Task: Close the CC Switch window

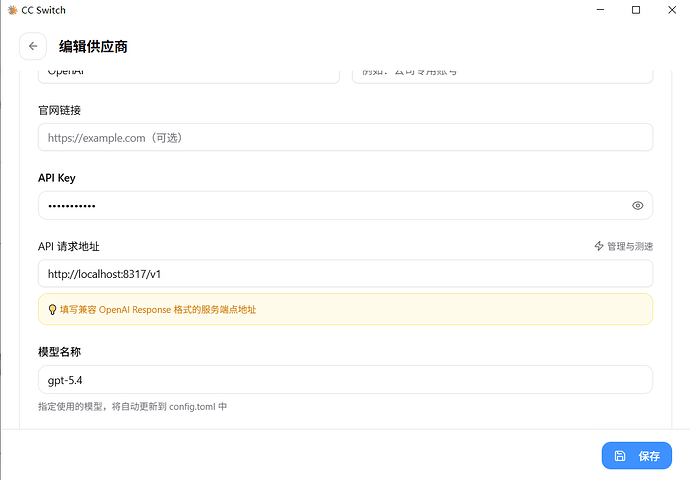Action: point(672,10)
